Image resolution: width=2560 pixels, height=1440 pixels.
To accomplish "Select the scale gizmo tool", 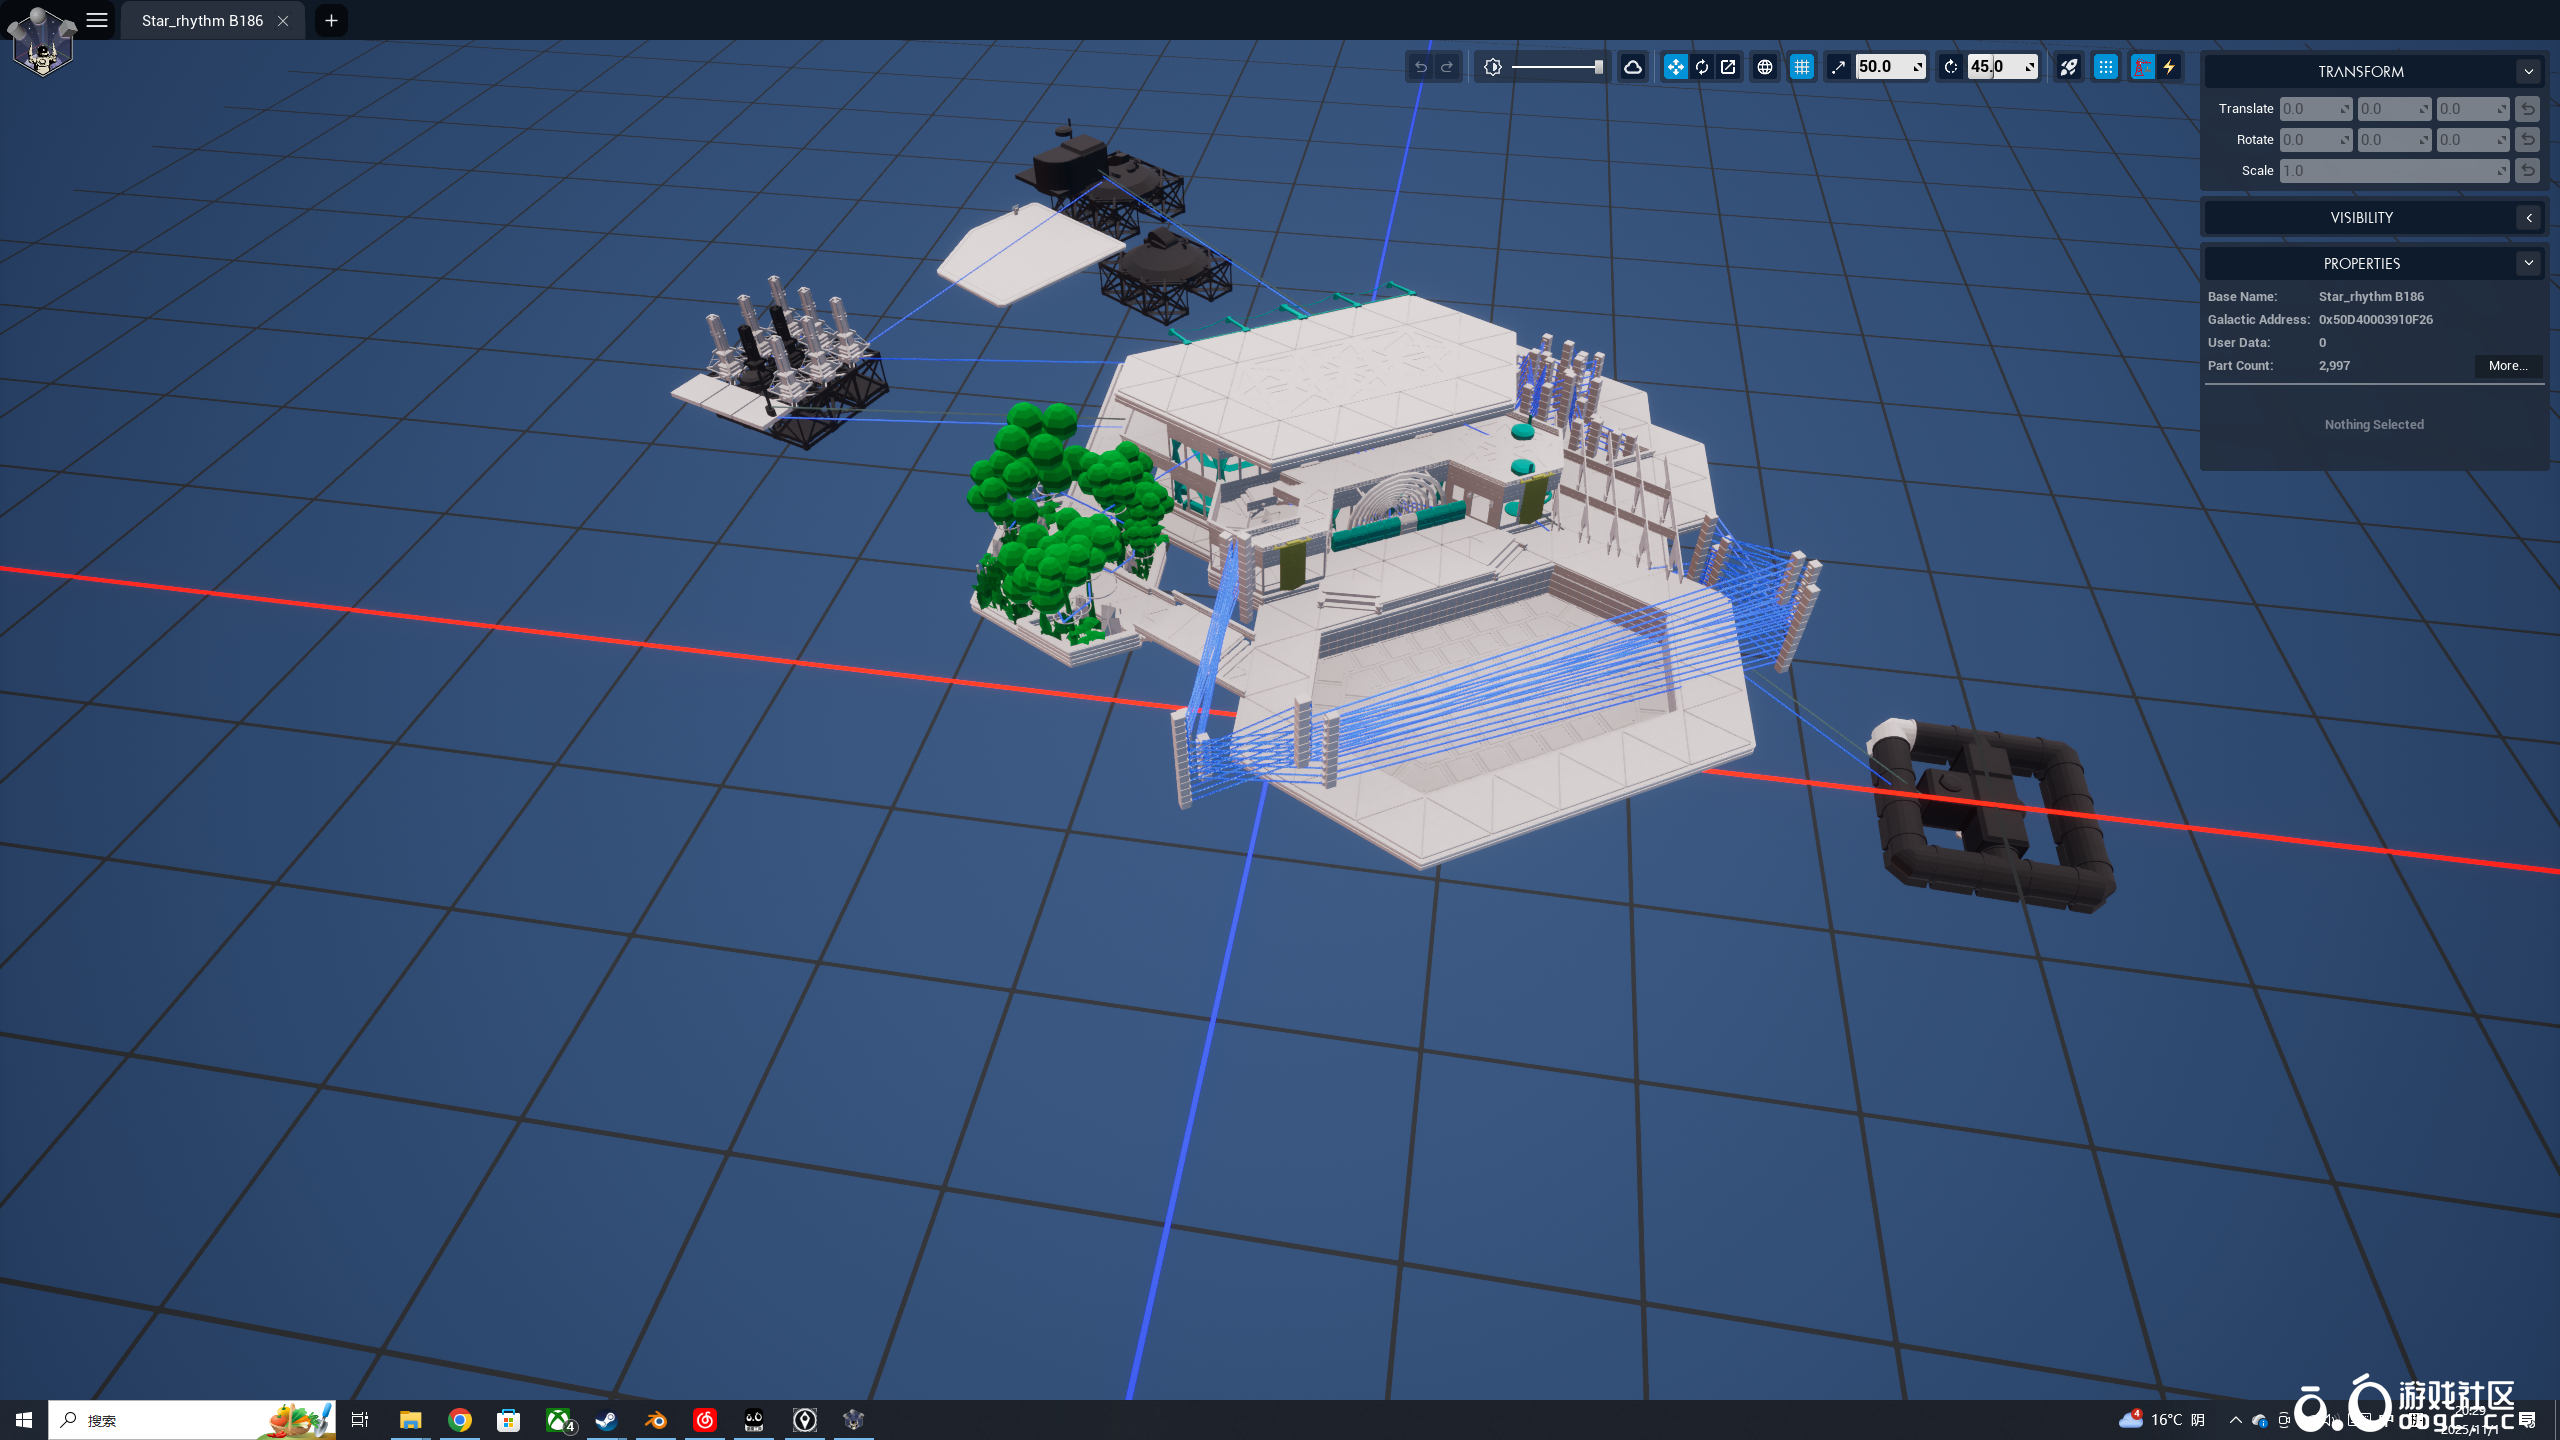I will click(1729, 67).
